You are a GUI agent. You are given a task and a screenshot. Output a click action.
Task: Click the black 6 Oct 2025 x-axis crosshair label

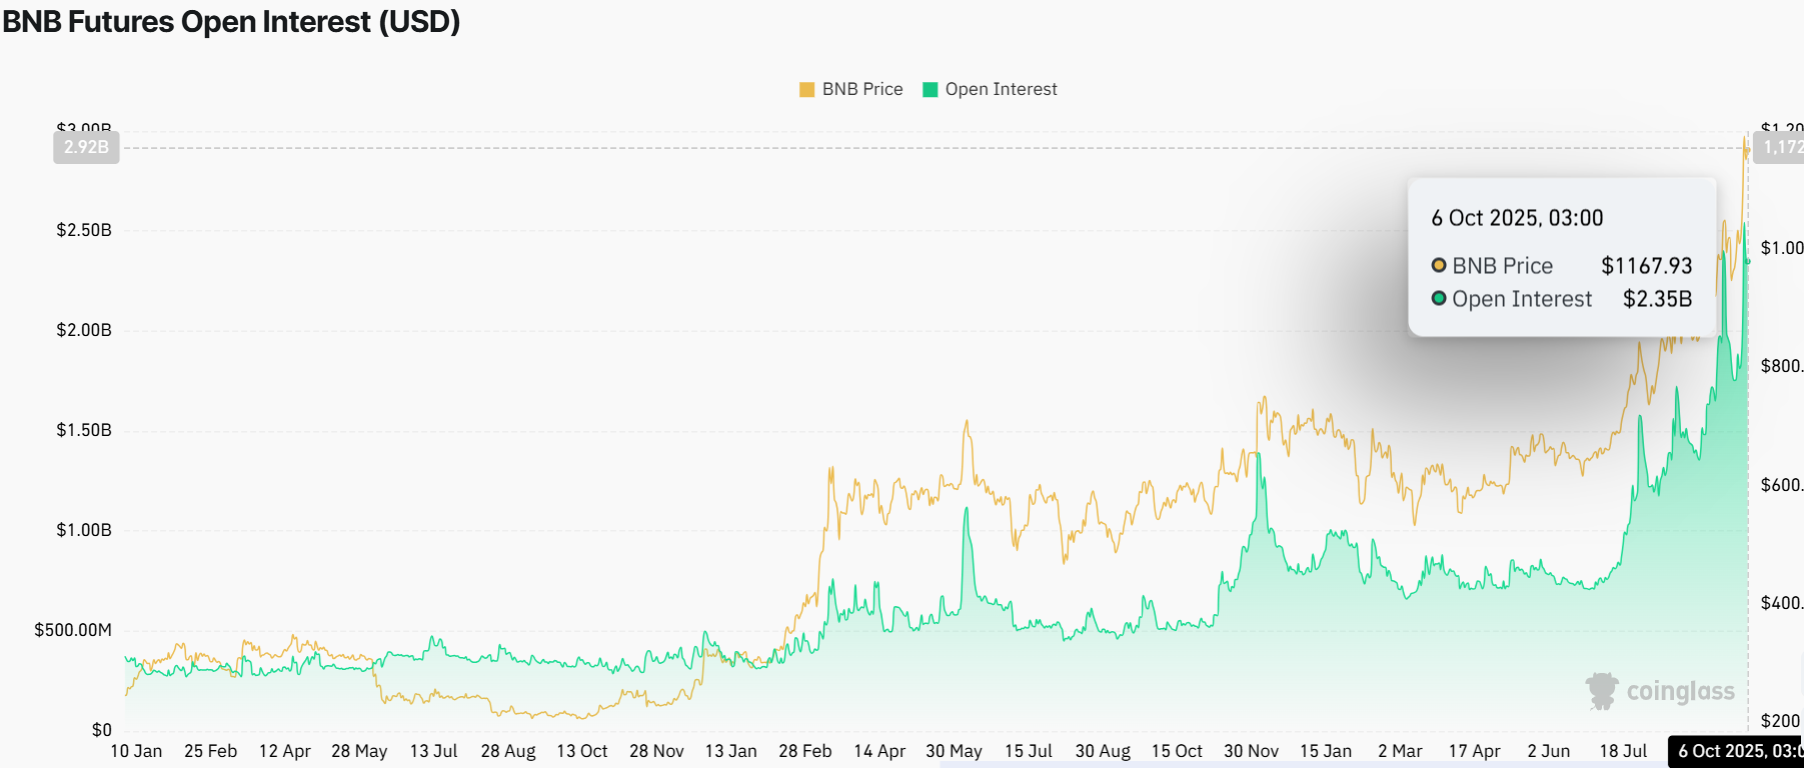pyautogui.click(x=1736, y=751)
